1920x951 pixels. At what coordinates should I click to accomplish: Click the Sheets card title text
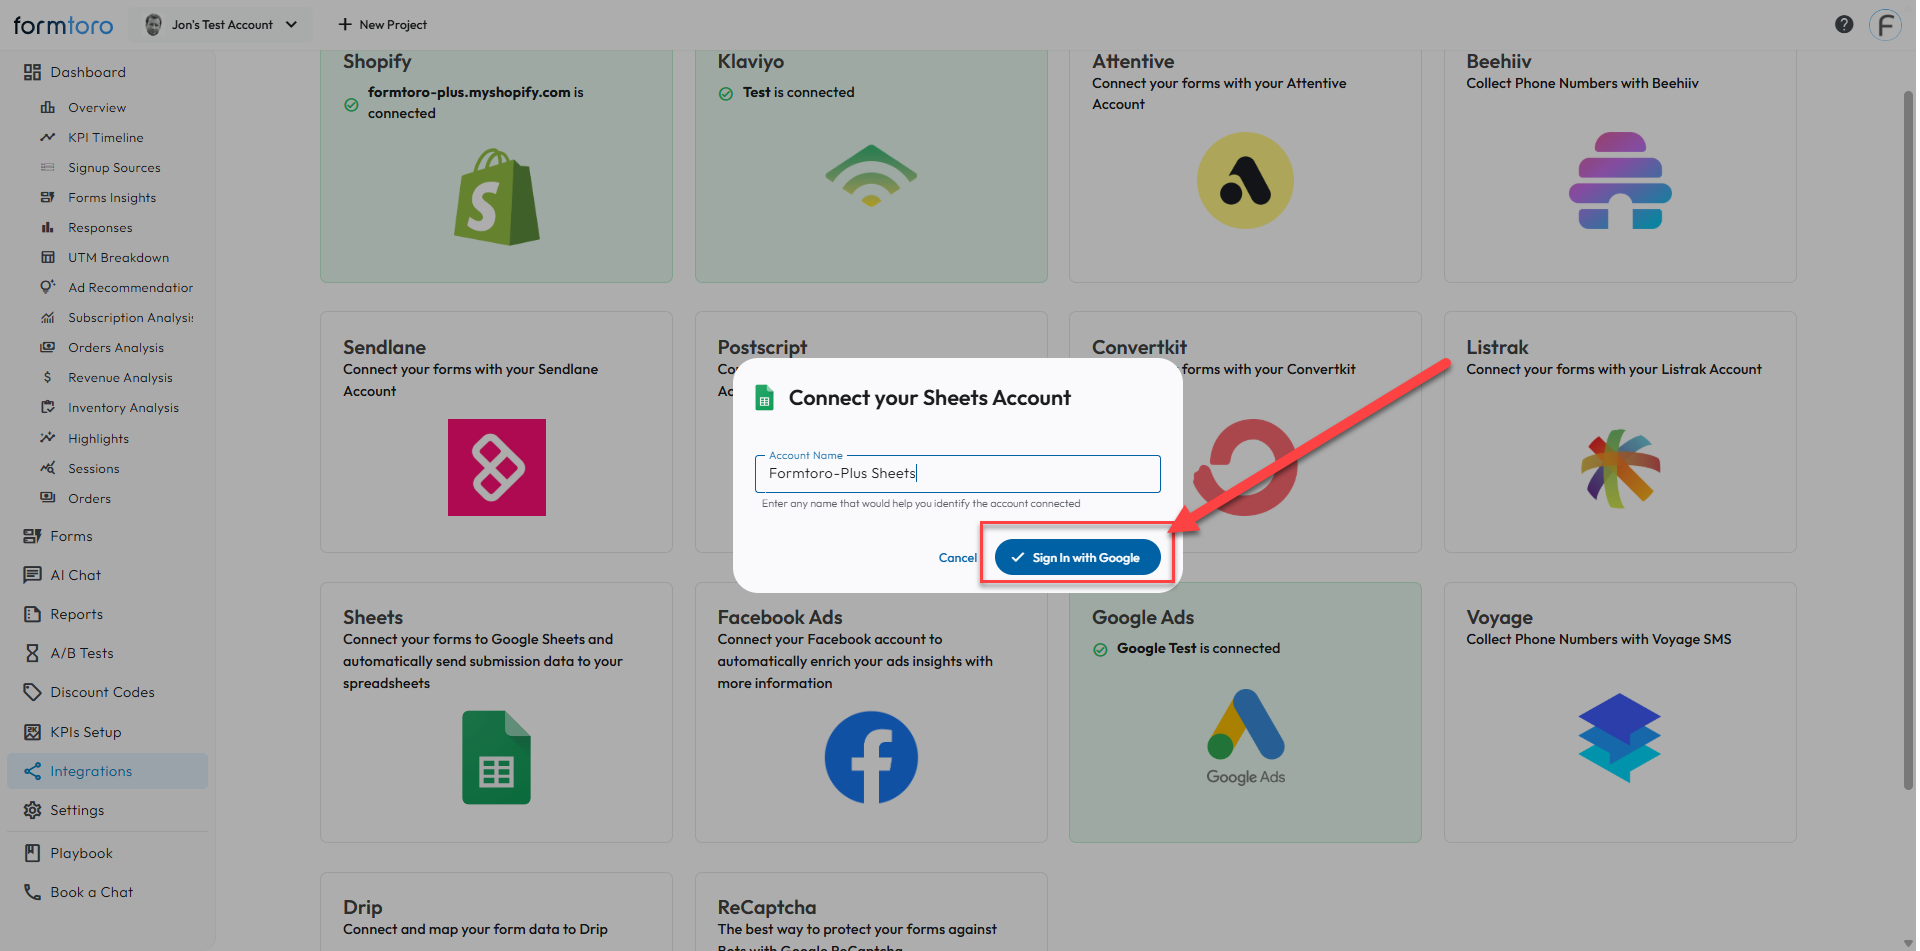coord(373,617)
